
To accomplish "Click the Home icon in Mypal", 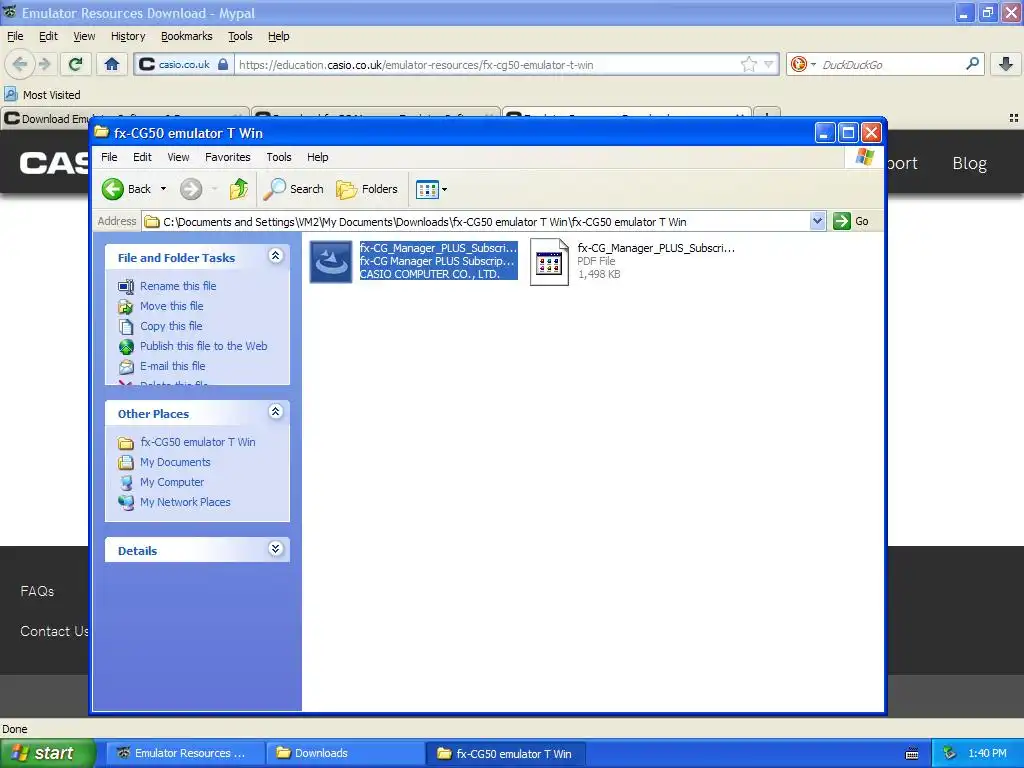I will pos(112,64).
